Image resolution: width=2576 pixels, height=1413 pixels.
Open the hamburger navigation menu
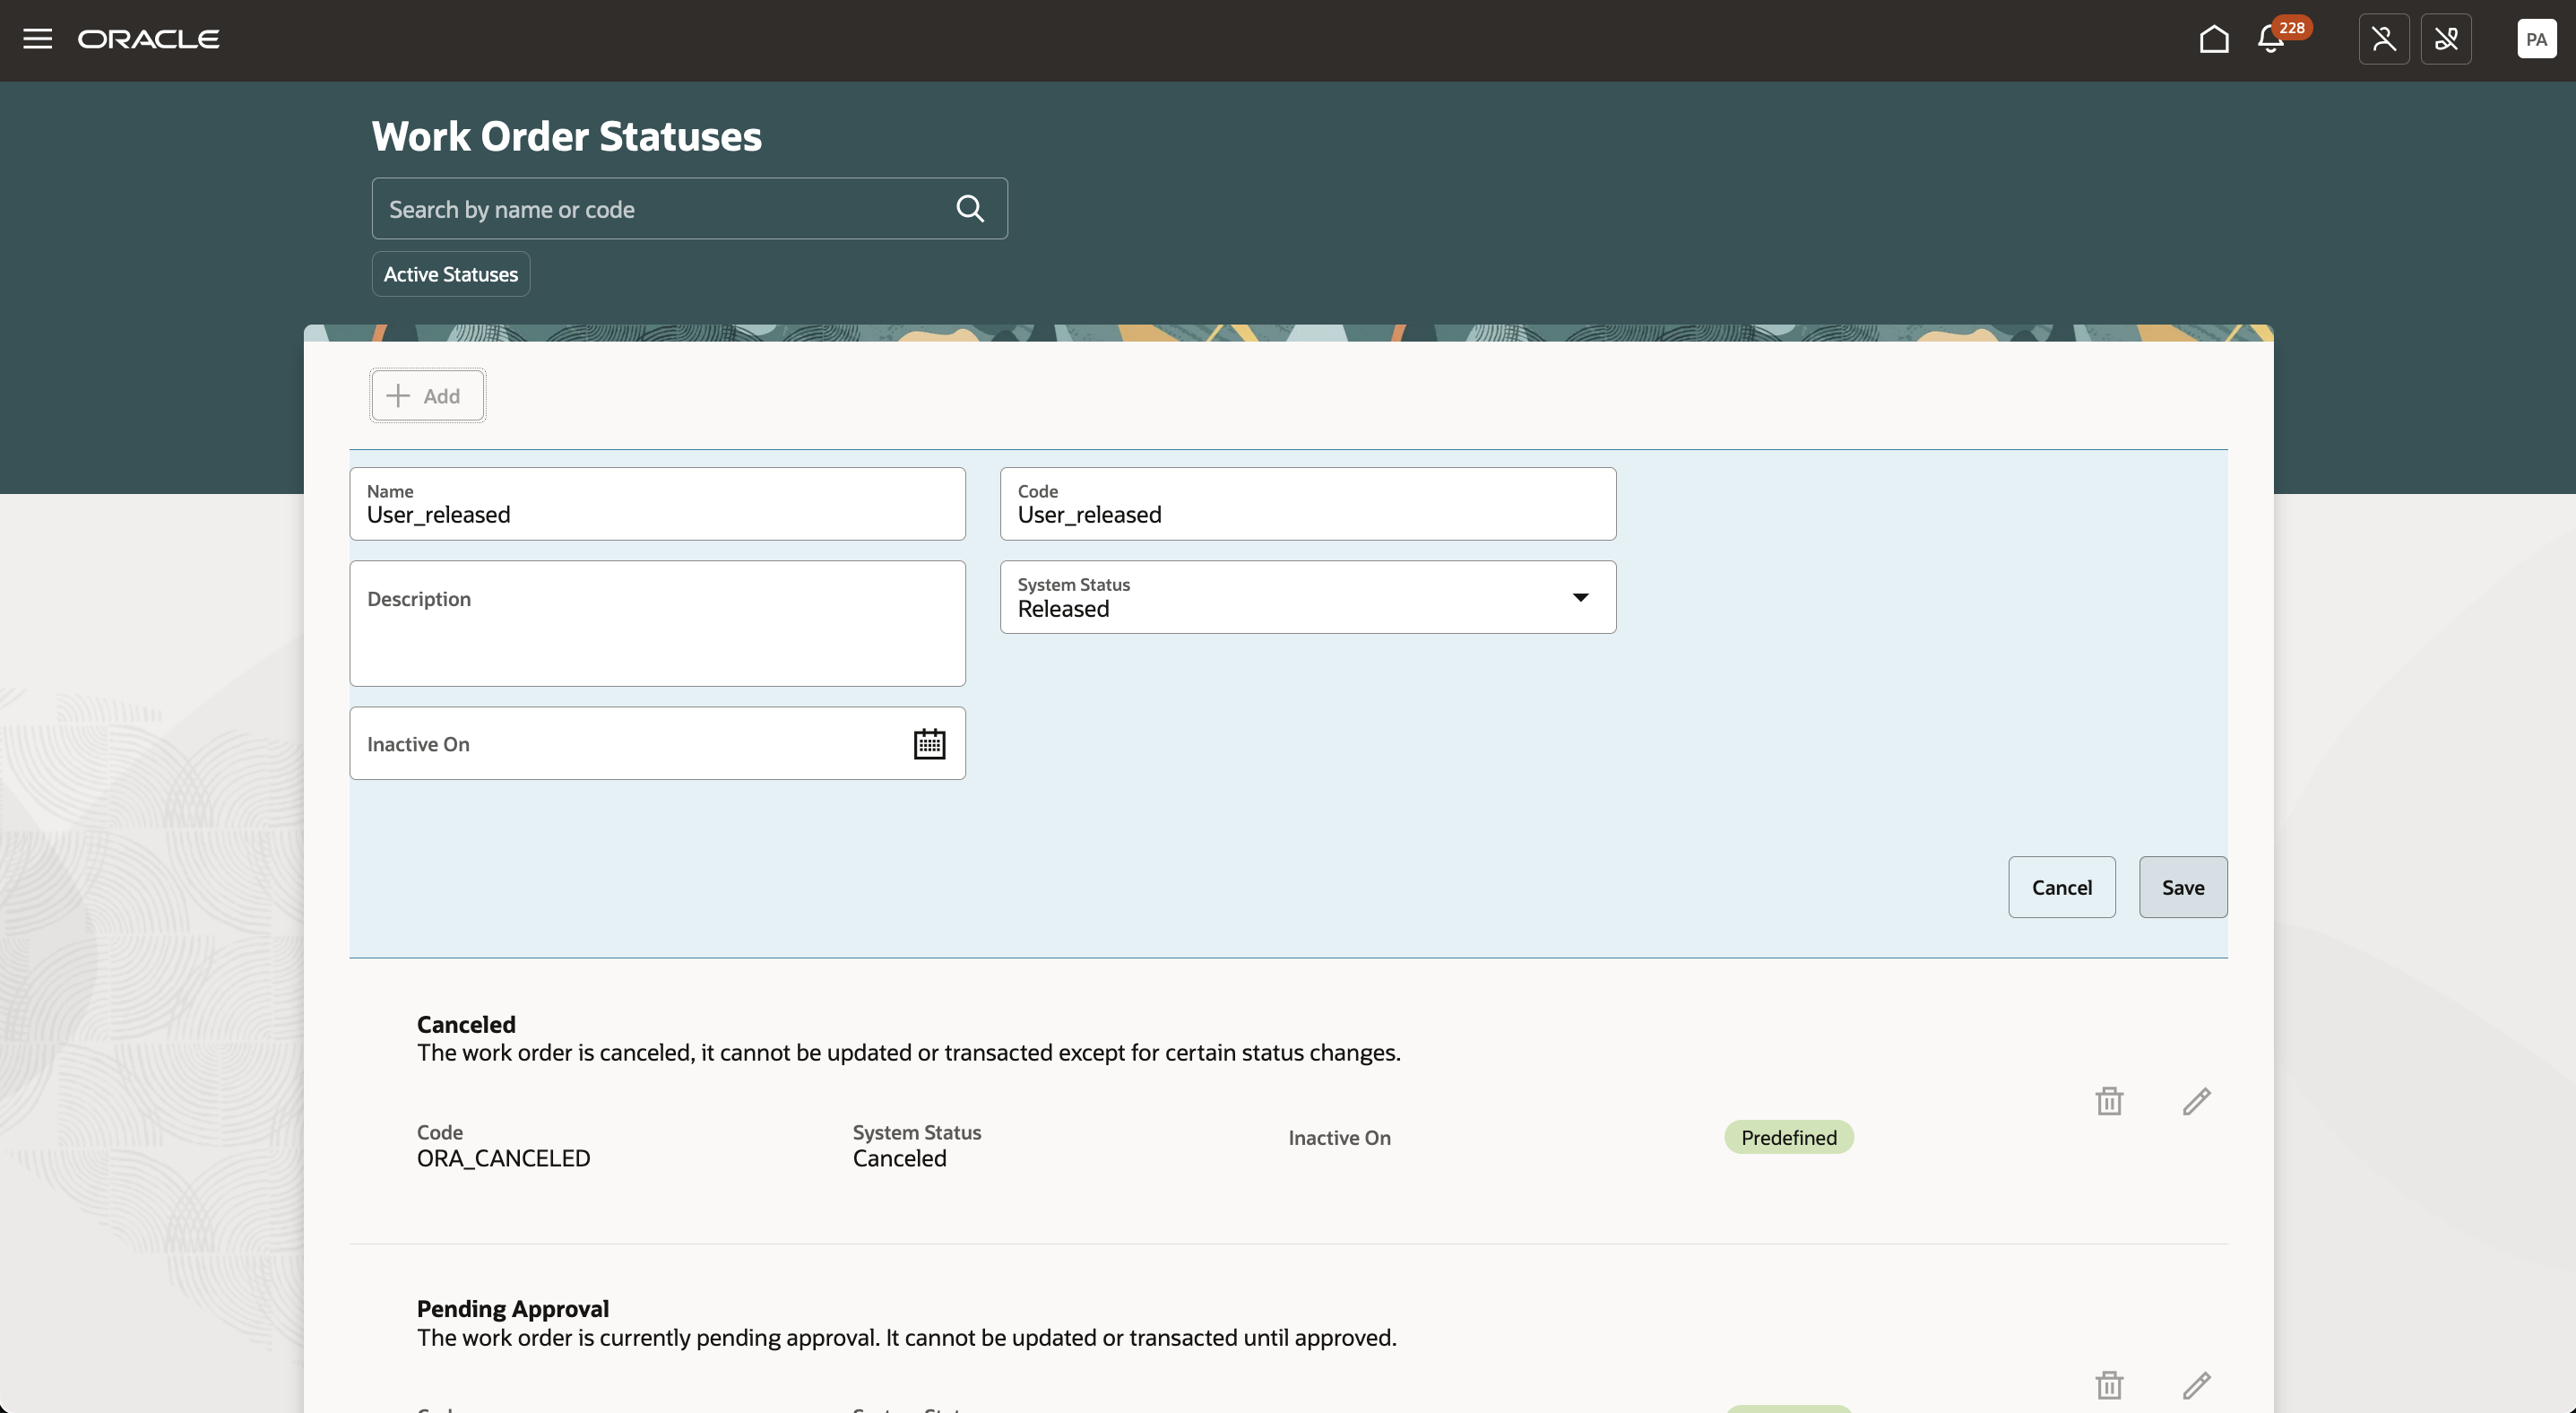click(x=38, y=39)
